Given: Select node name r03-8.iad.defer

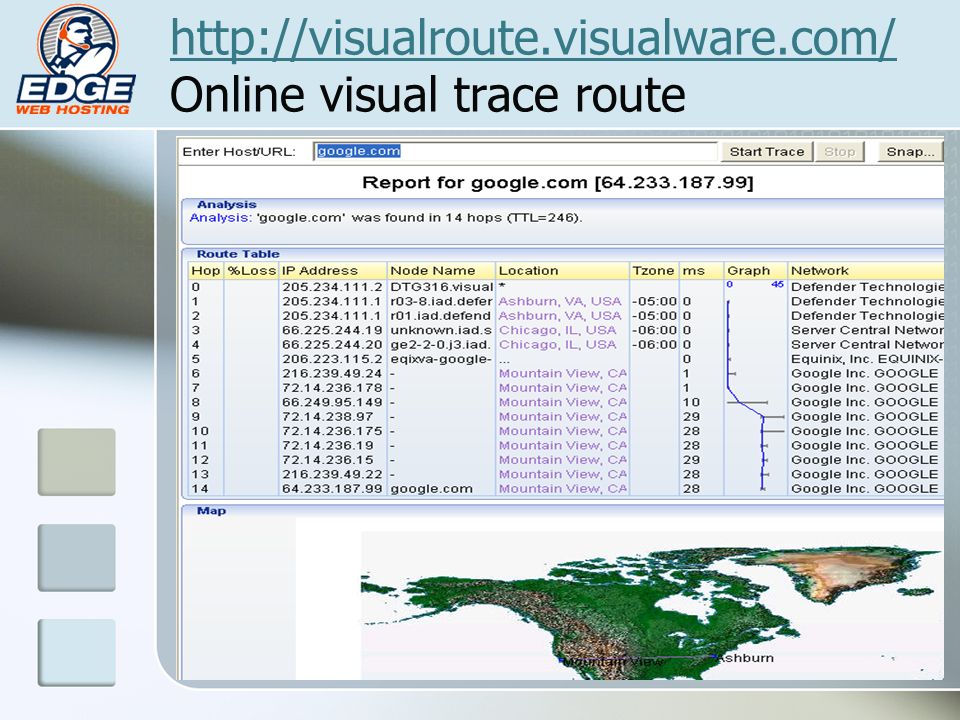Looking at the screenshot, I should pyautogui.click(x=441, y=301).
